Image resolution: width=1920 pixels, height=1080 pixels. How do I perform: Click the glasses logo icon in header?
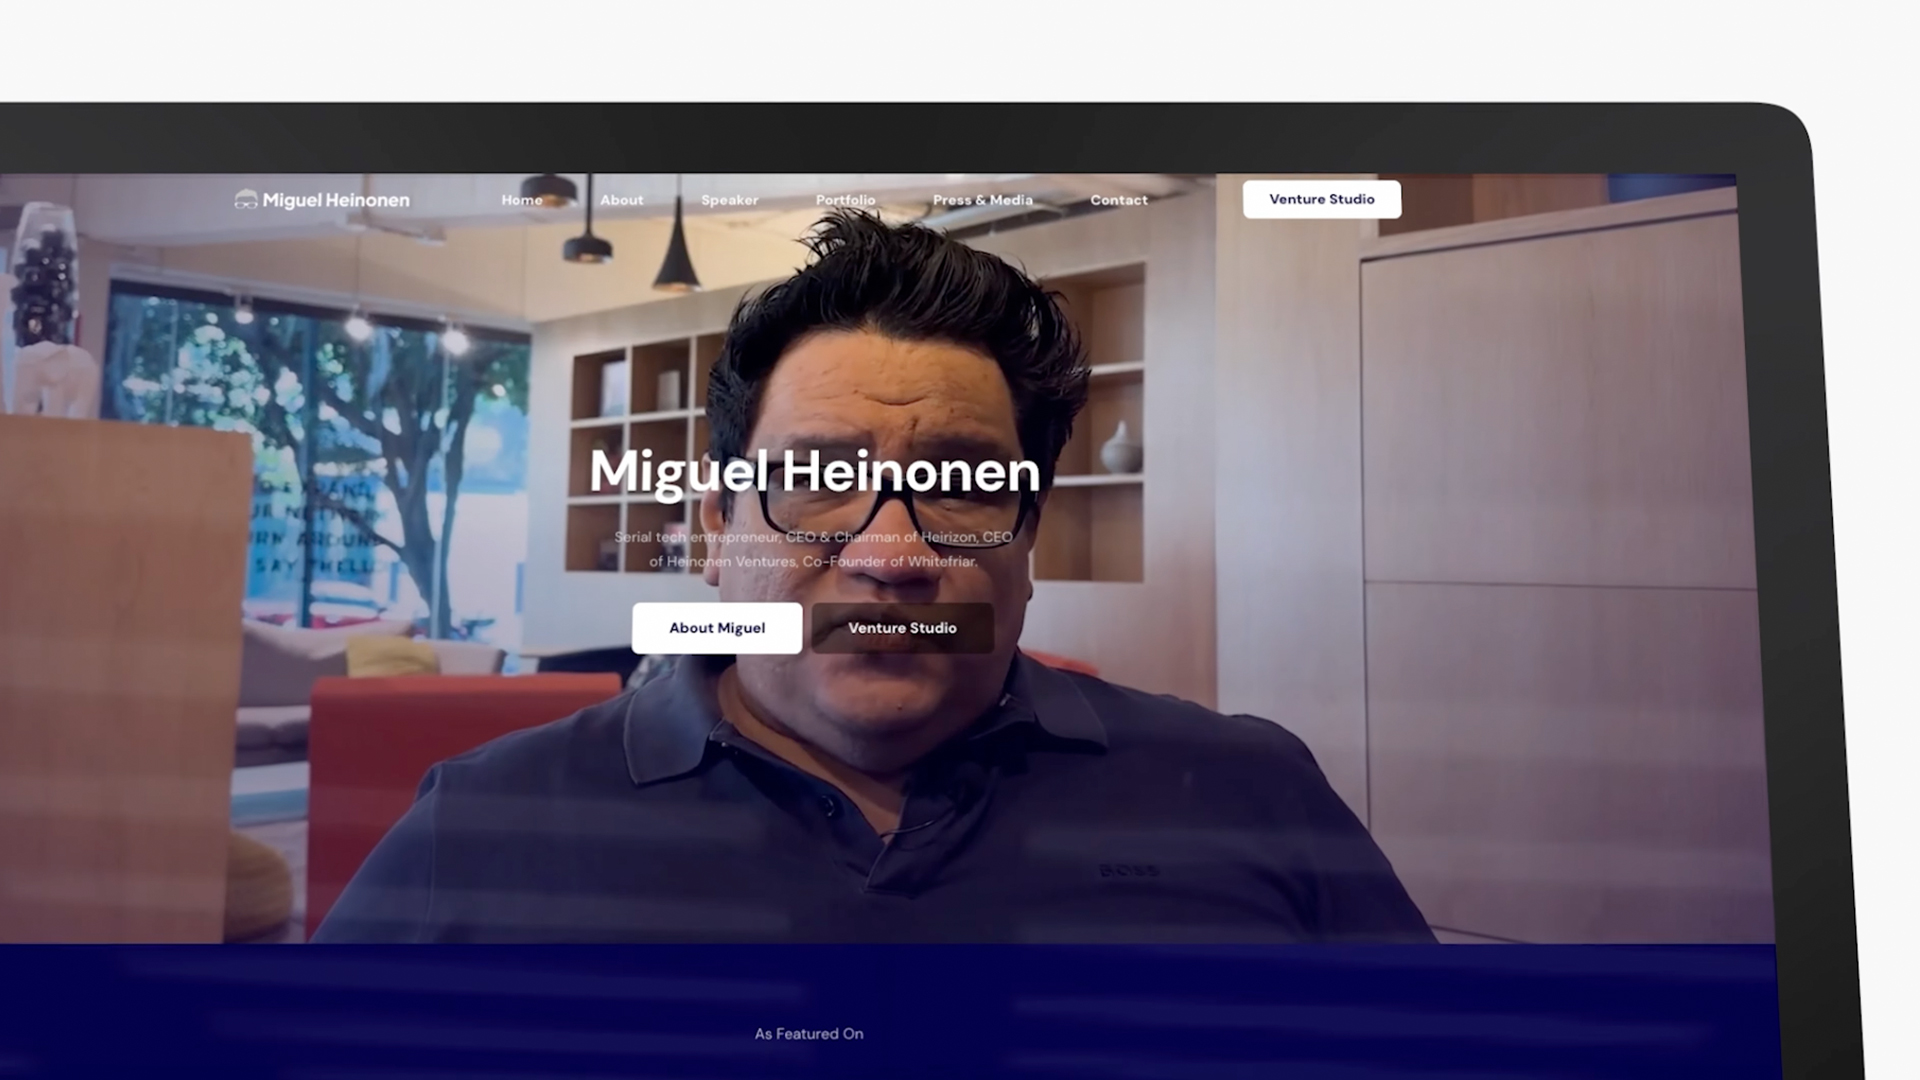point(246,200)
